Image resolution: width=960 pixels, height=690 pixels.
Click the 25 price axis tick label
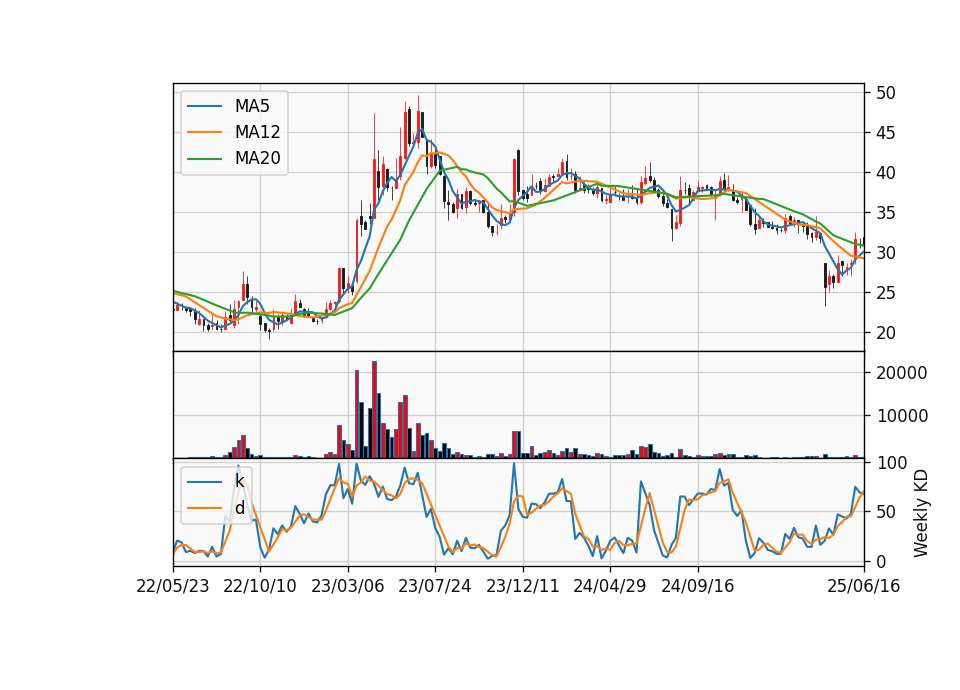(x=886, y=293)
